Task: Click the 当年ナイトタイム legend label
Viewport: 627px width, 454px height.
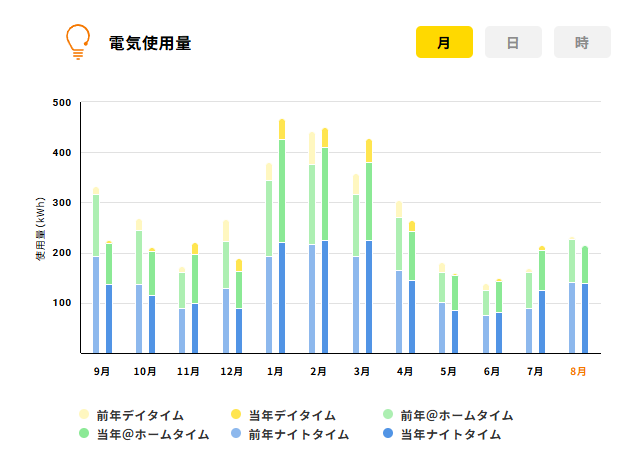Action: (451, 434)
